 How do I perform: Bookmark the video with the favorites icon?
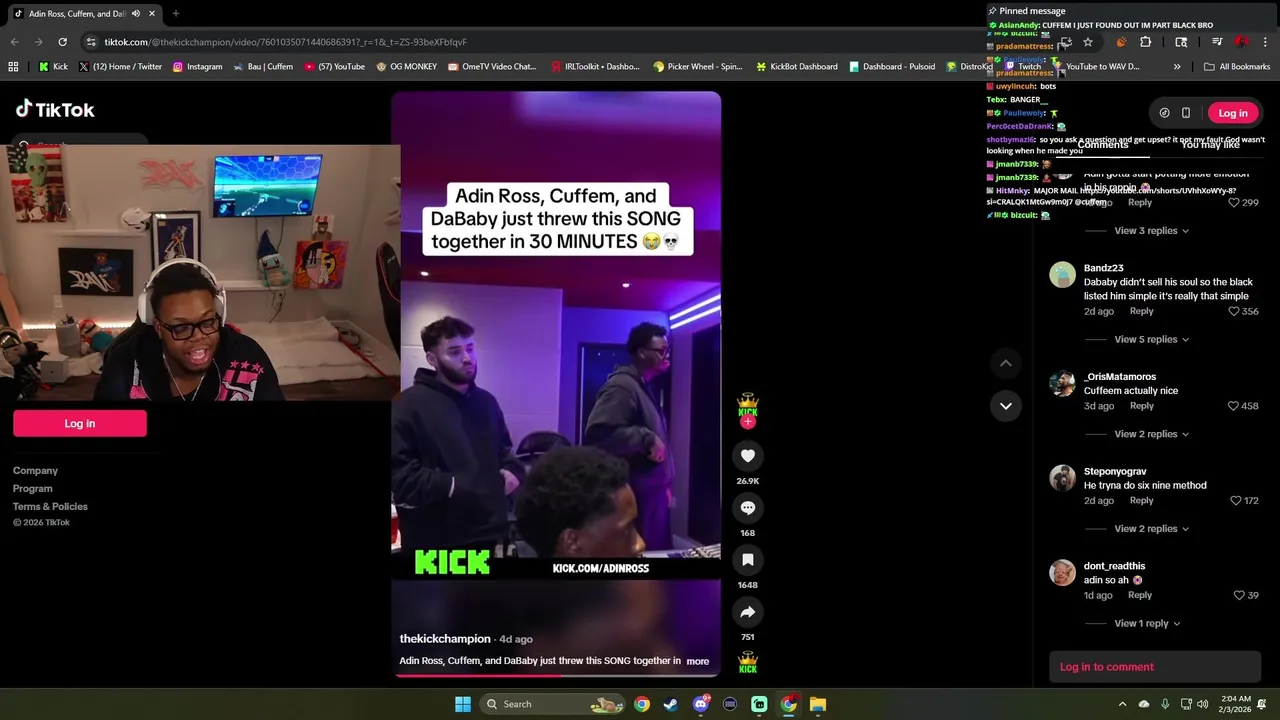[747, 560]
